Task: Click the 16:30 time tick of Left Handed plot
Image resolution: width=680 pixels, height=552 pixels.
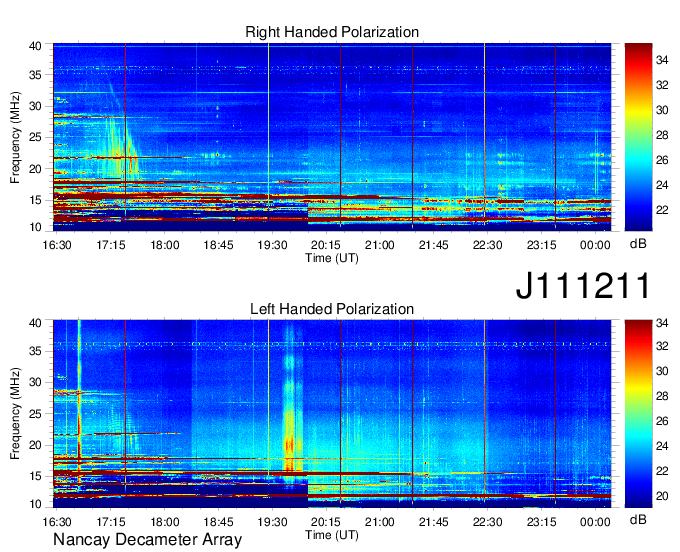Action: coord(57,522)
